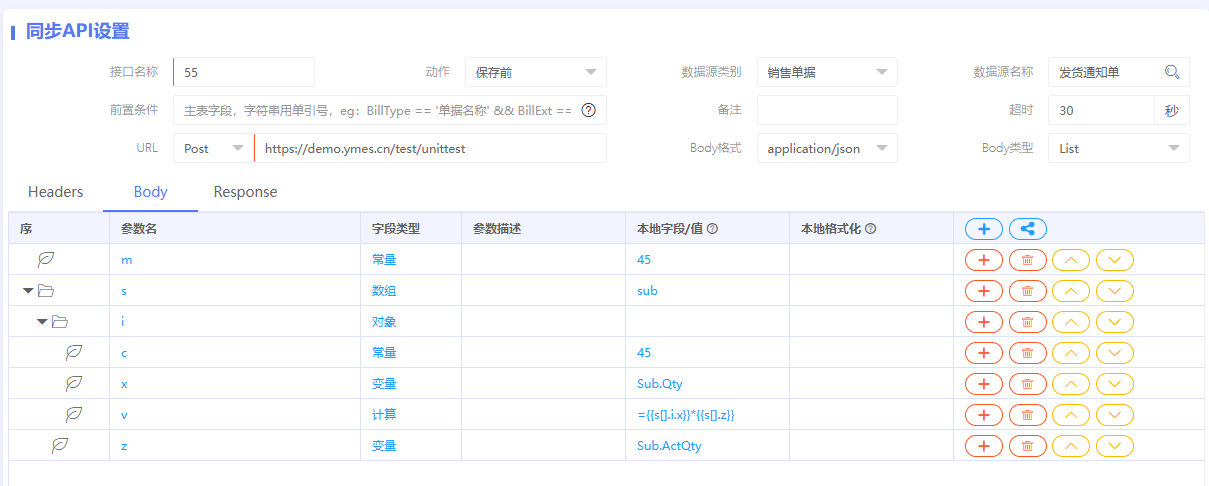The image size is (1209, 486).
Task: Switch to the Response tab
Action: click(x=245, y=192)
